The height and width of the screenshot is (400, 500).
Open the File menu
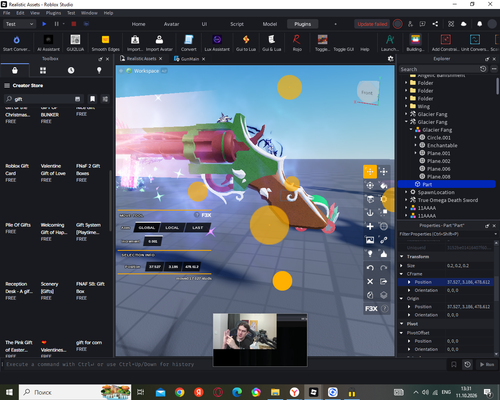pos(7,13)
